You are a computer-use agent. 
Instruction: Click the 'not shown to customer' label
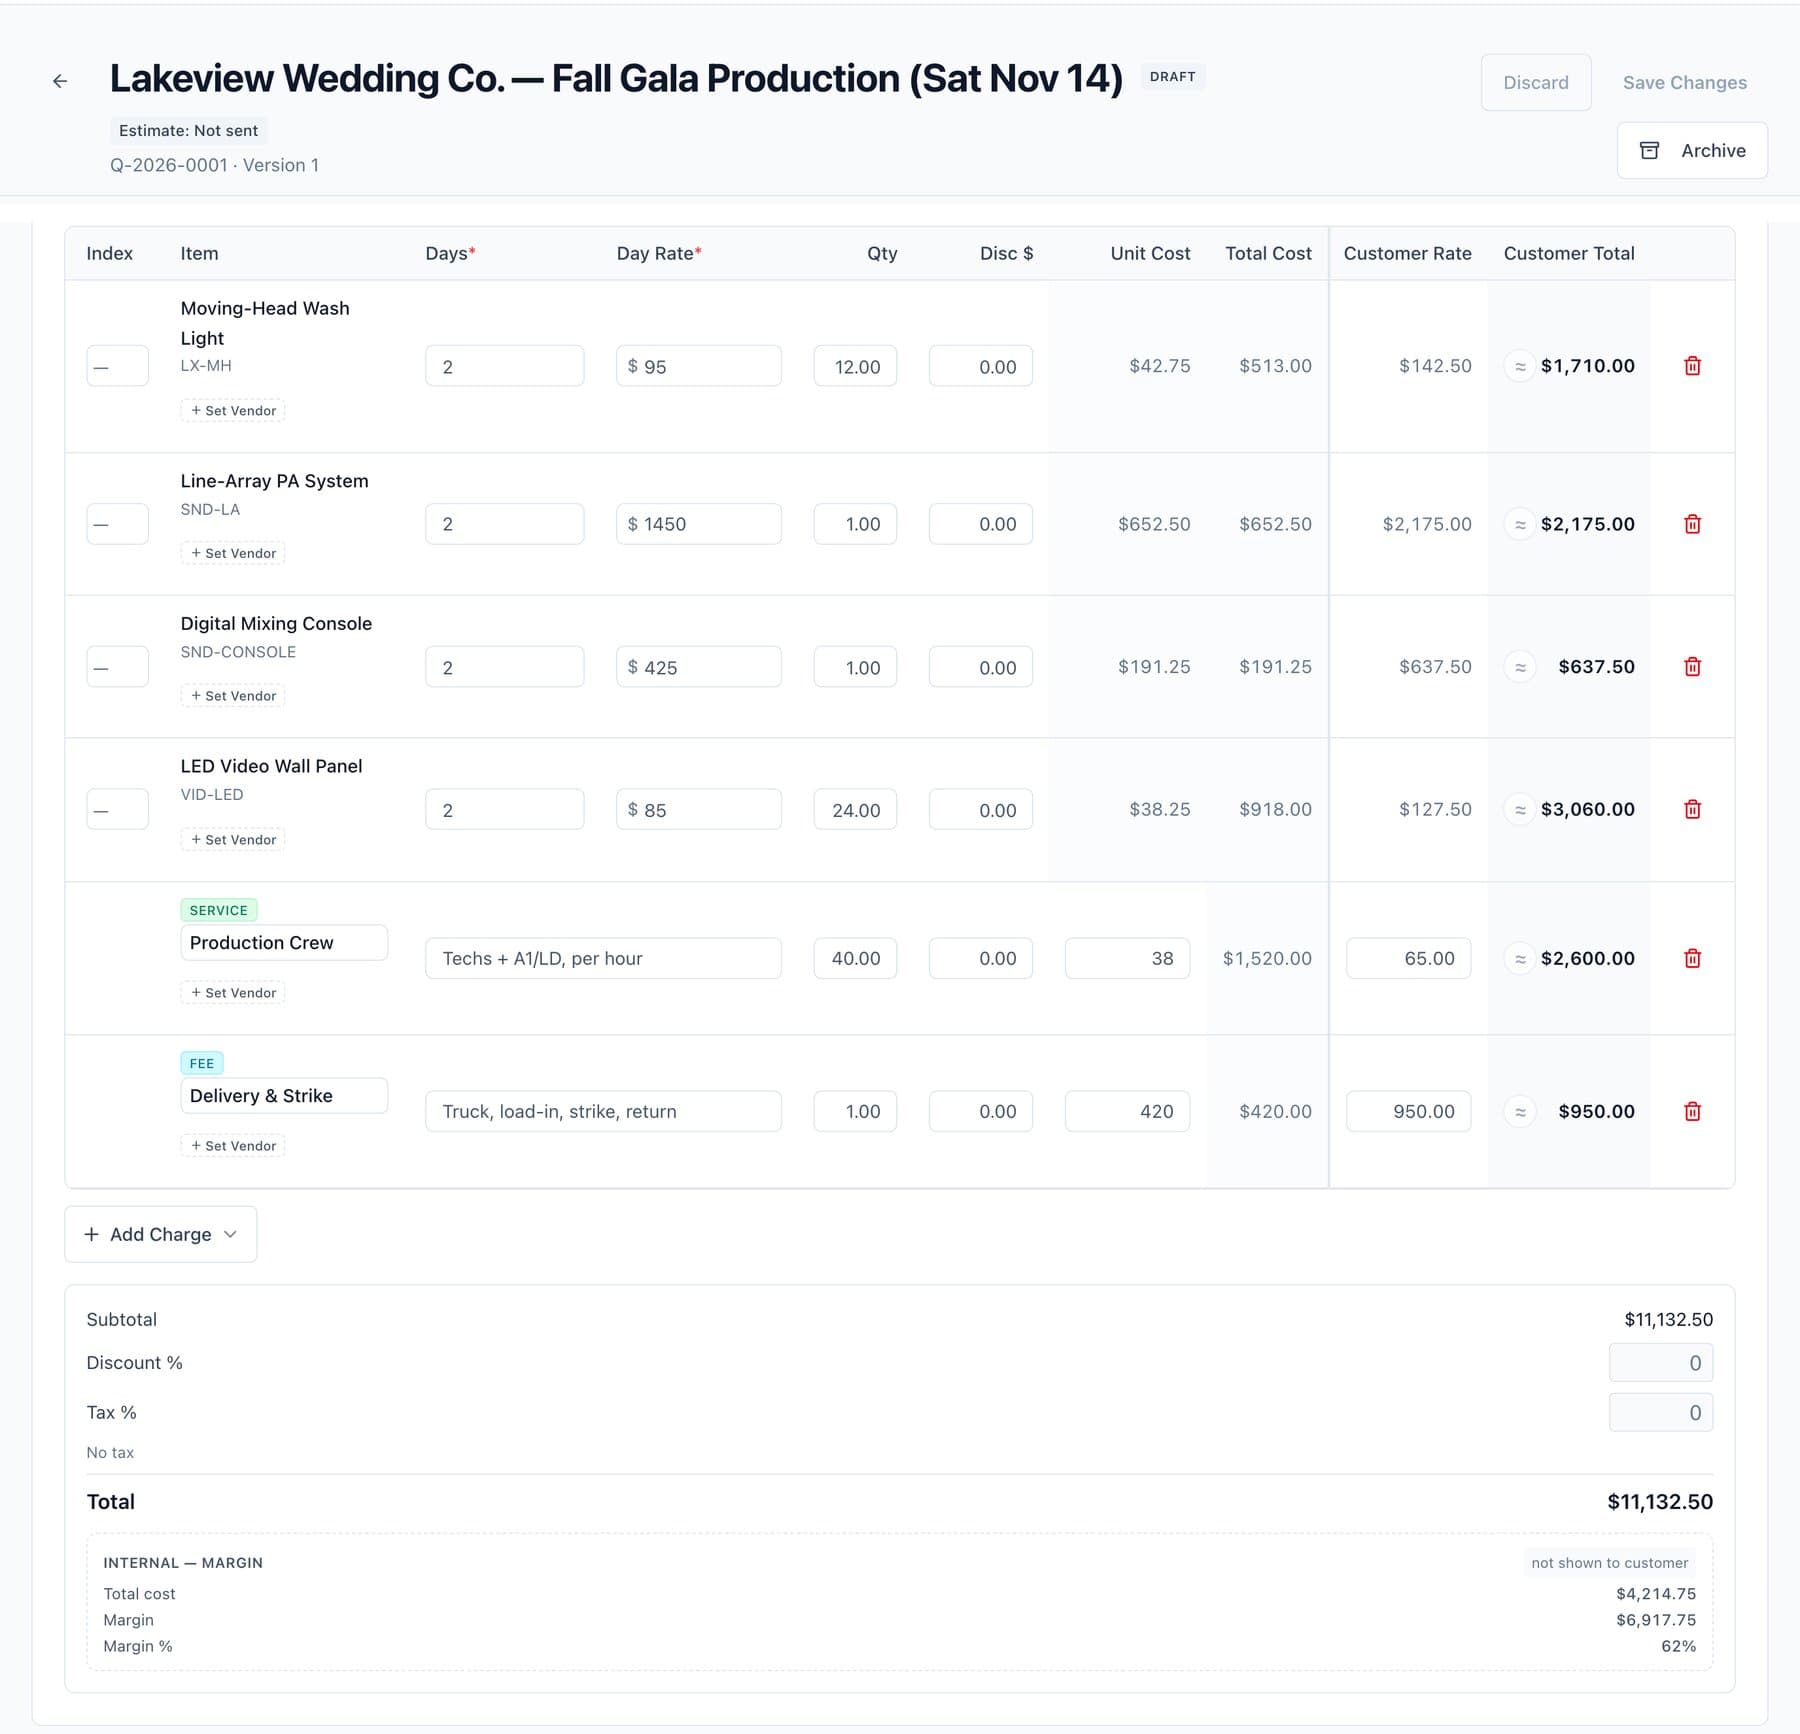point(1609,1562)
